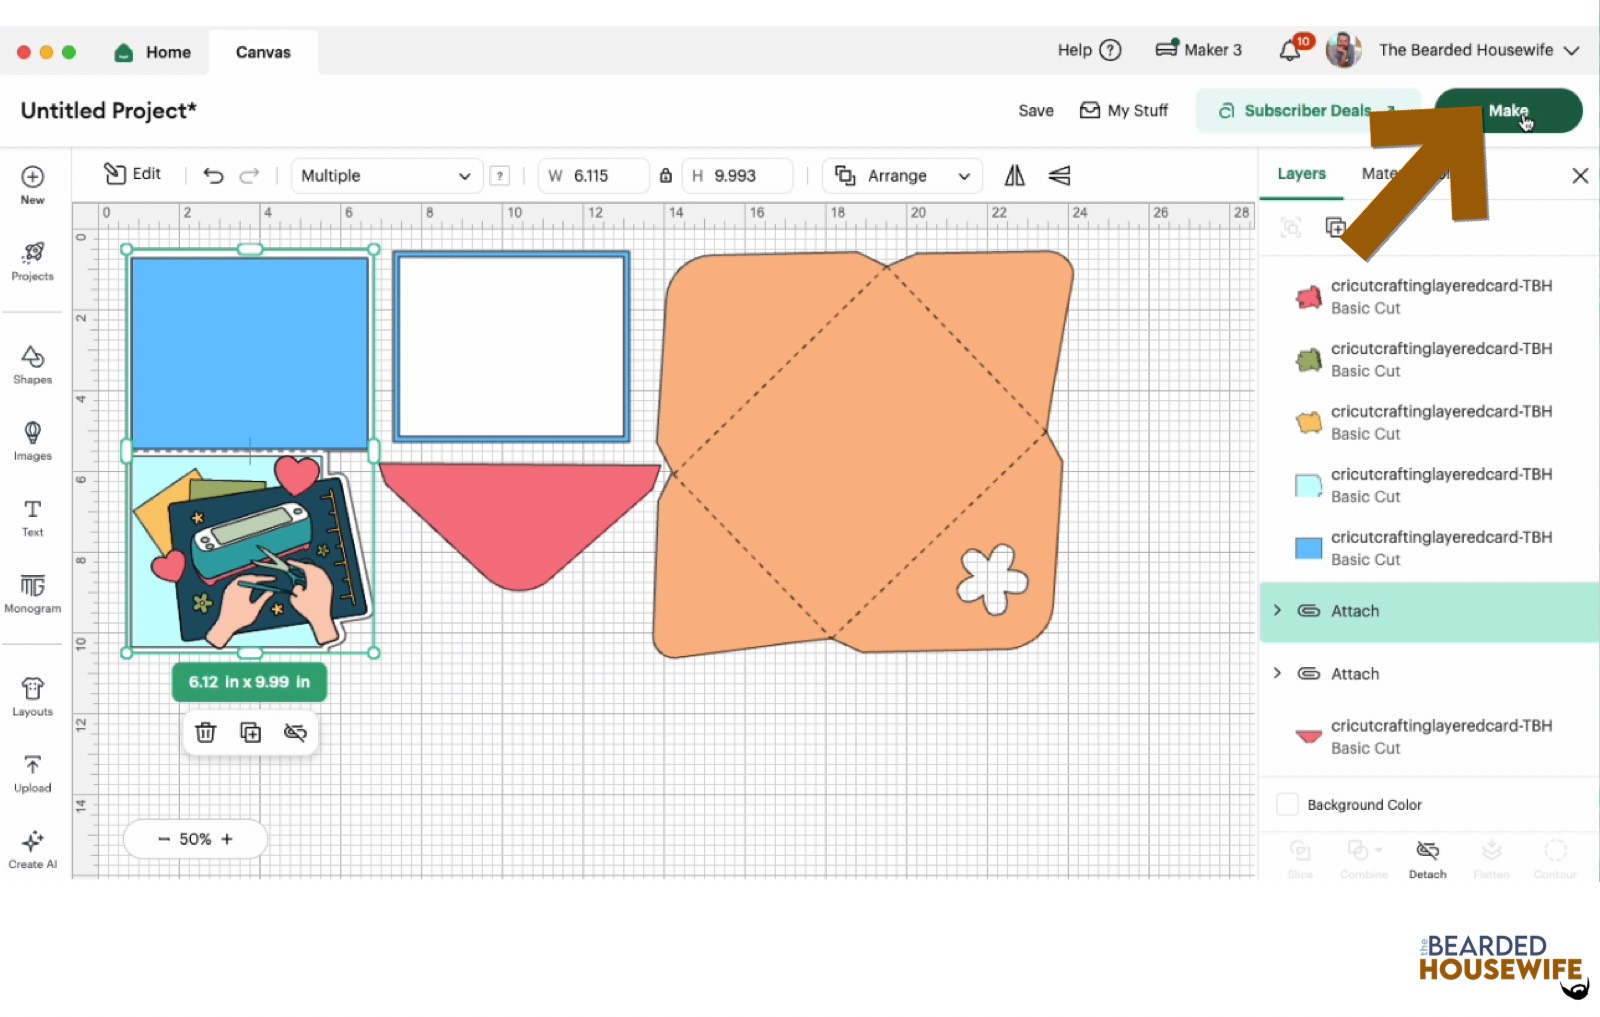Open the Multiple operation dropdown

point(386,176)
